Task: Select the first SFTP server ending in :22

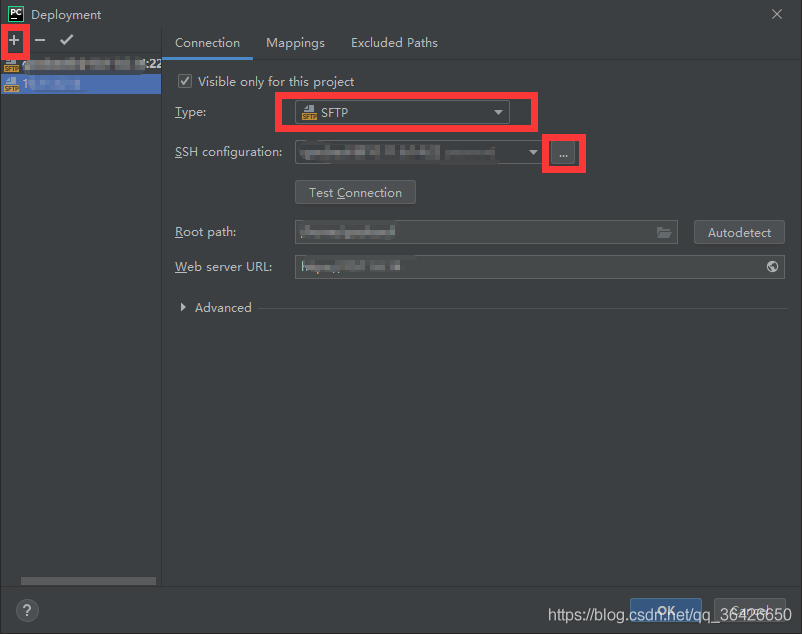Action: tap(81, 64)
